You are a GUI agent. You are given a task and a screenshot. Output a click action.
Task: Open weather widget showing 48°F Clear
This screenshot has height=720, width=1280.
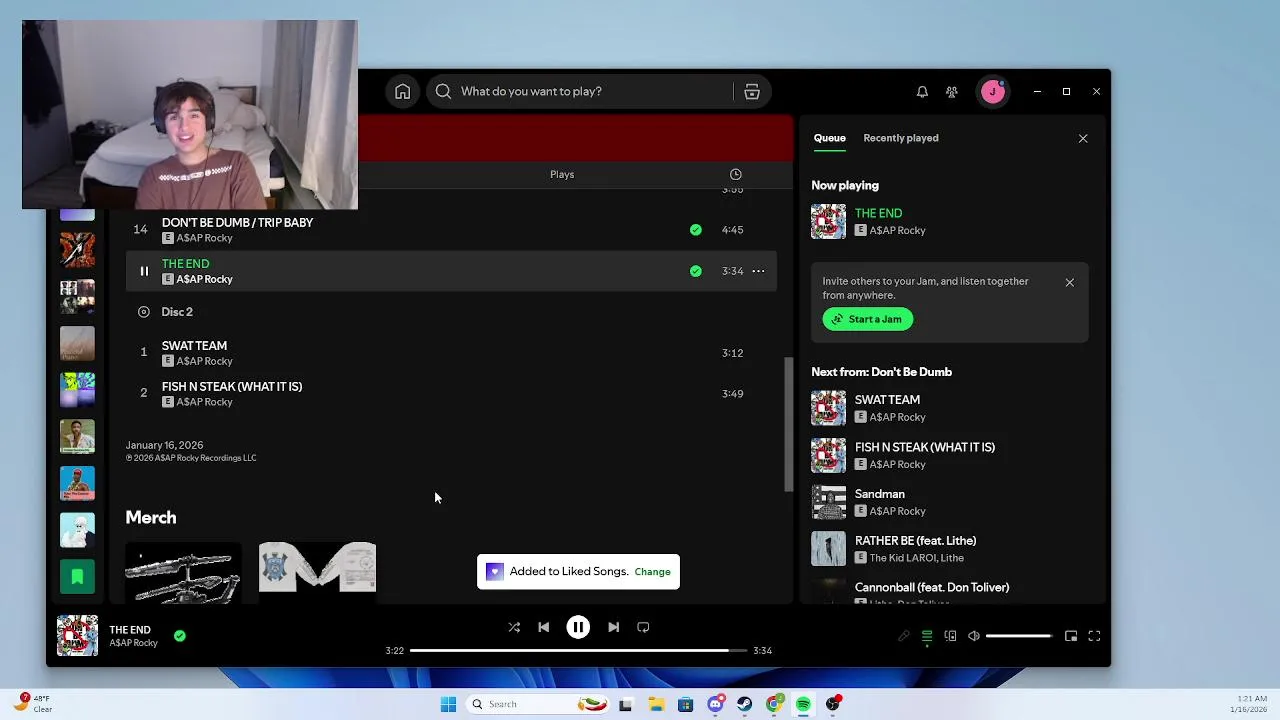33,703
